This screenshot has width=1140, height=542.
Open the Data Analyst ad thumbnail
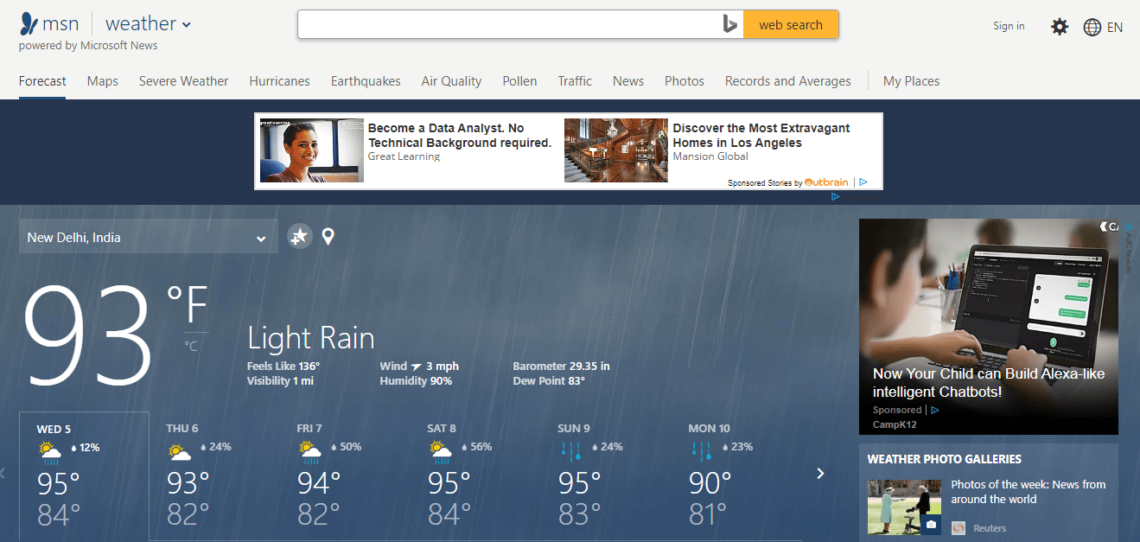[x=298, y=150]
